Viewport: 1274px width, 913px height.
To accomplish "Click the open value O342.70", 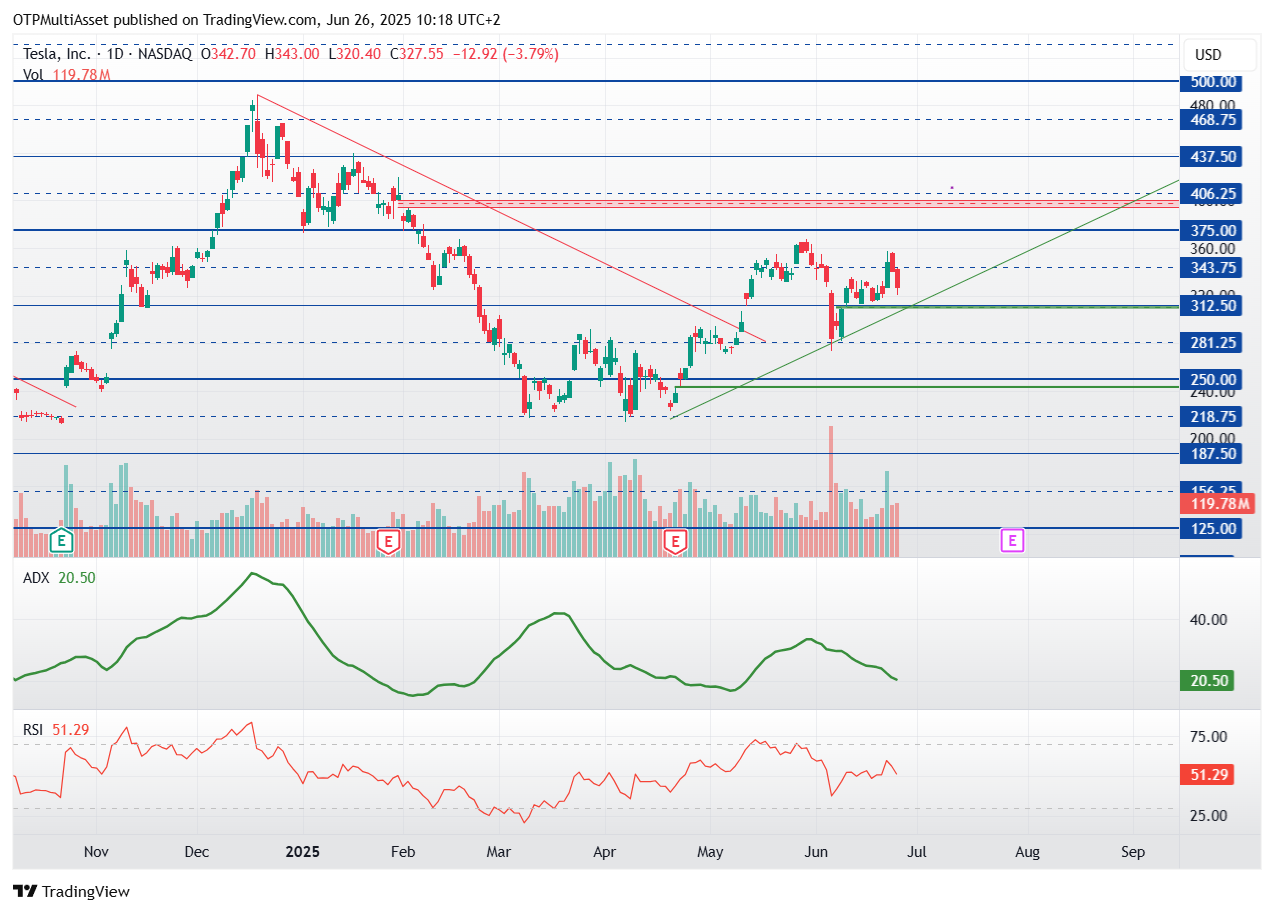I will (x=229, y=54).
